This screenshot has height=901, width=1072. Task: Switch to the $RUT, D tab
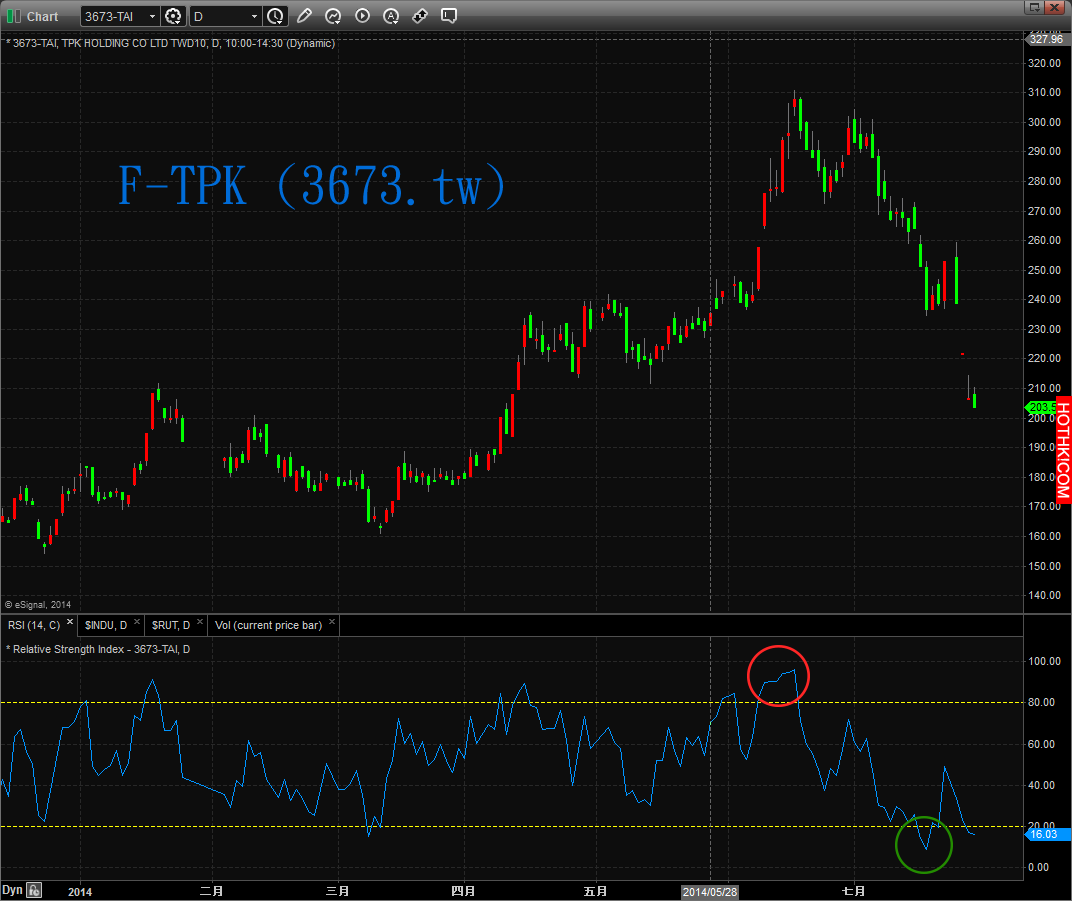click(171, 626)
